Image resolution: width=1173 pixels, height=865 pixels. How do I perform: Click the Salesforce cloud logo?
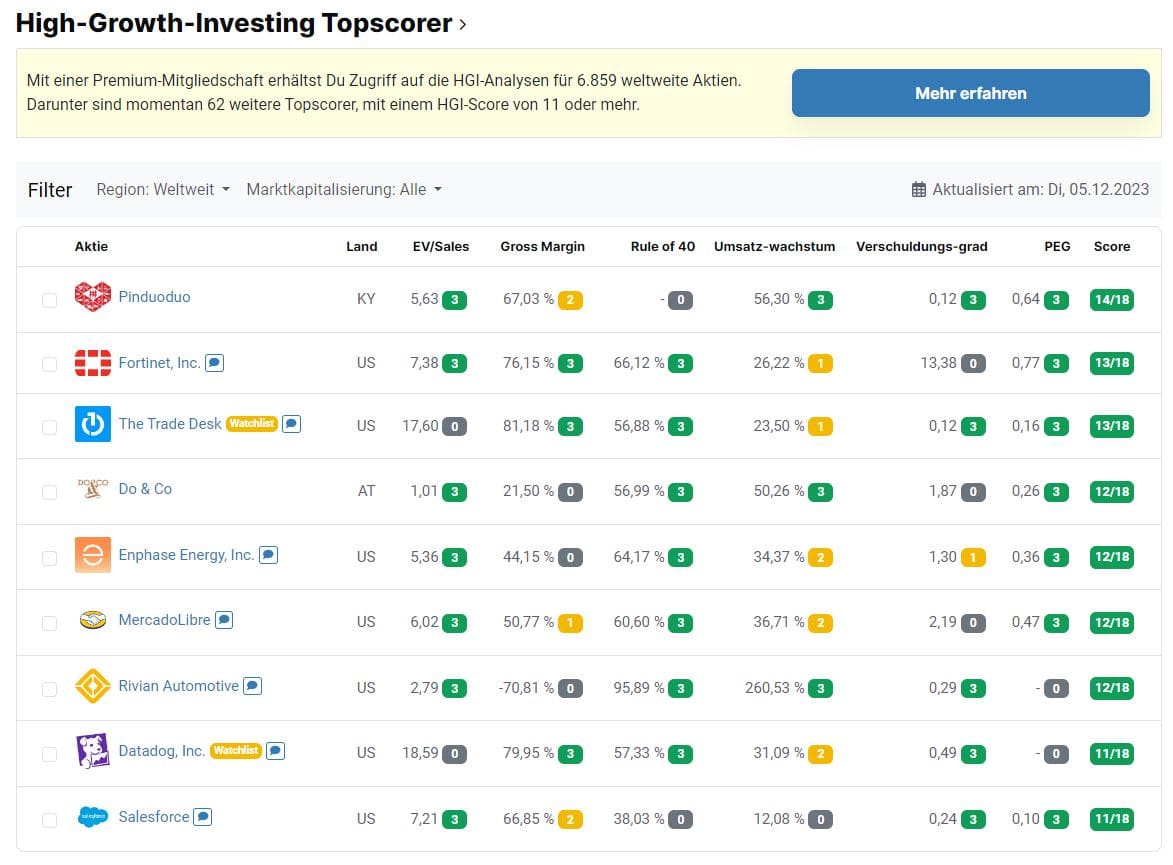coord(92,817)
